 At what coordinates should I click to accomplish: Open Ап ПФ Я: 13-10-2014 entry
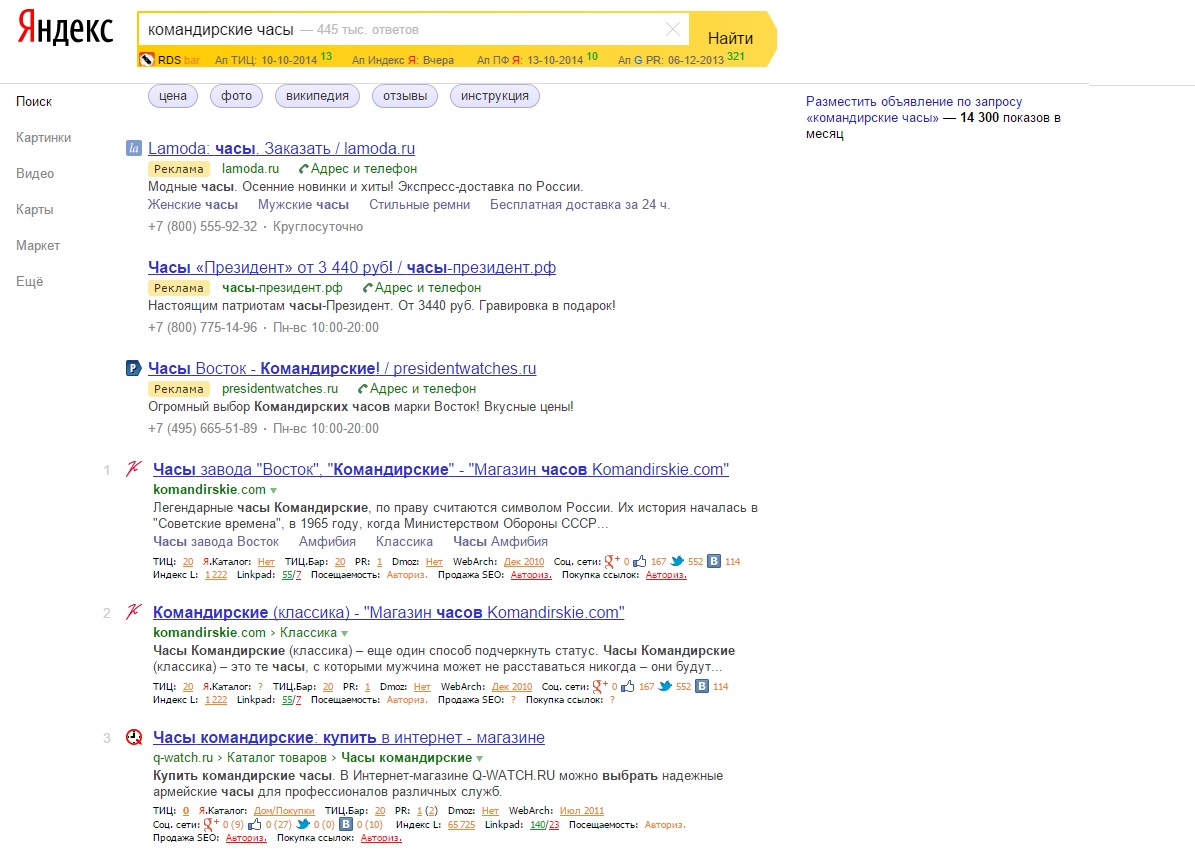[537, 59]
